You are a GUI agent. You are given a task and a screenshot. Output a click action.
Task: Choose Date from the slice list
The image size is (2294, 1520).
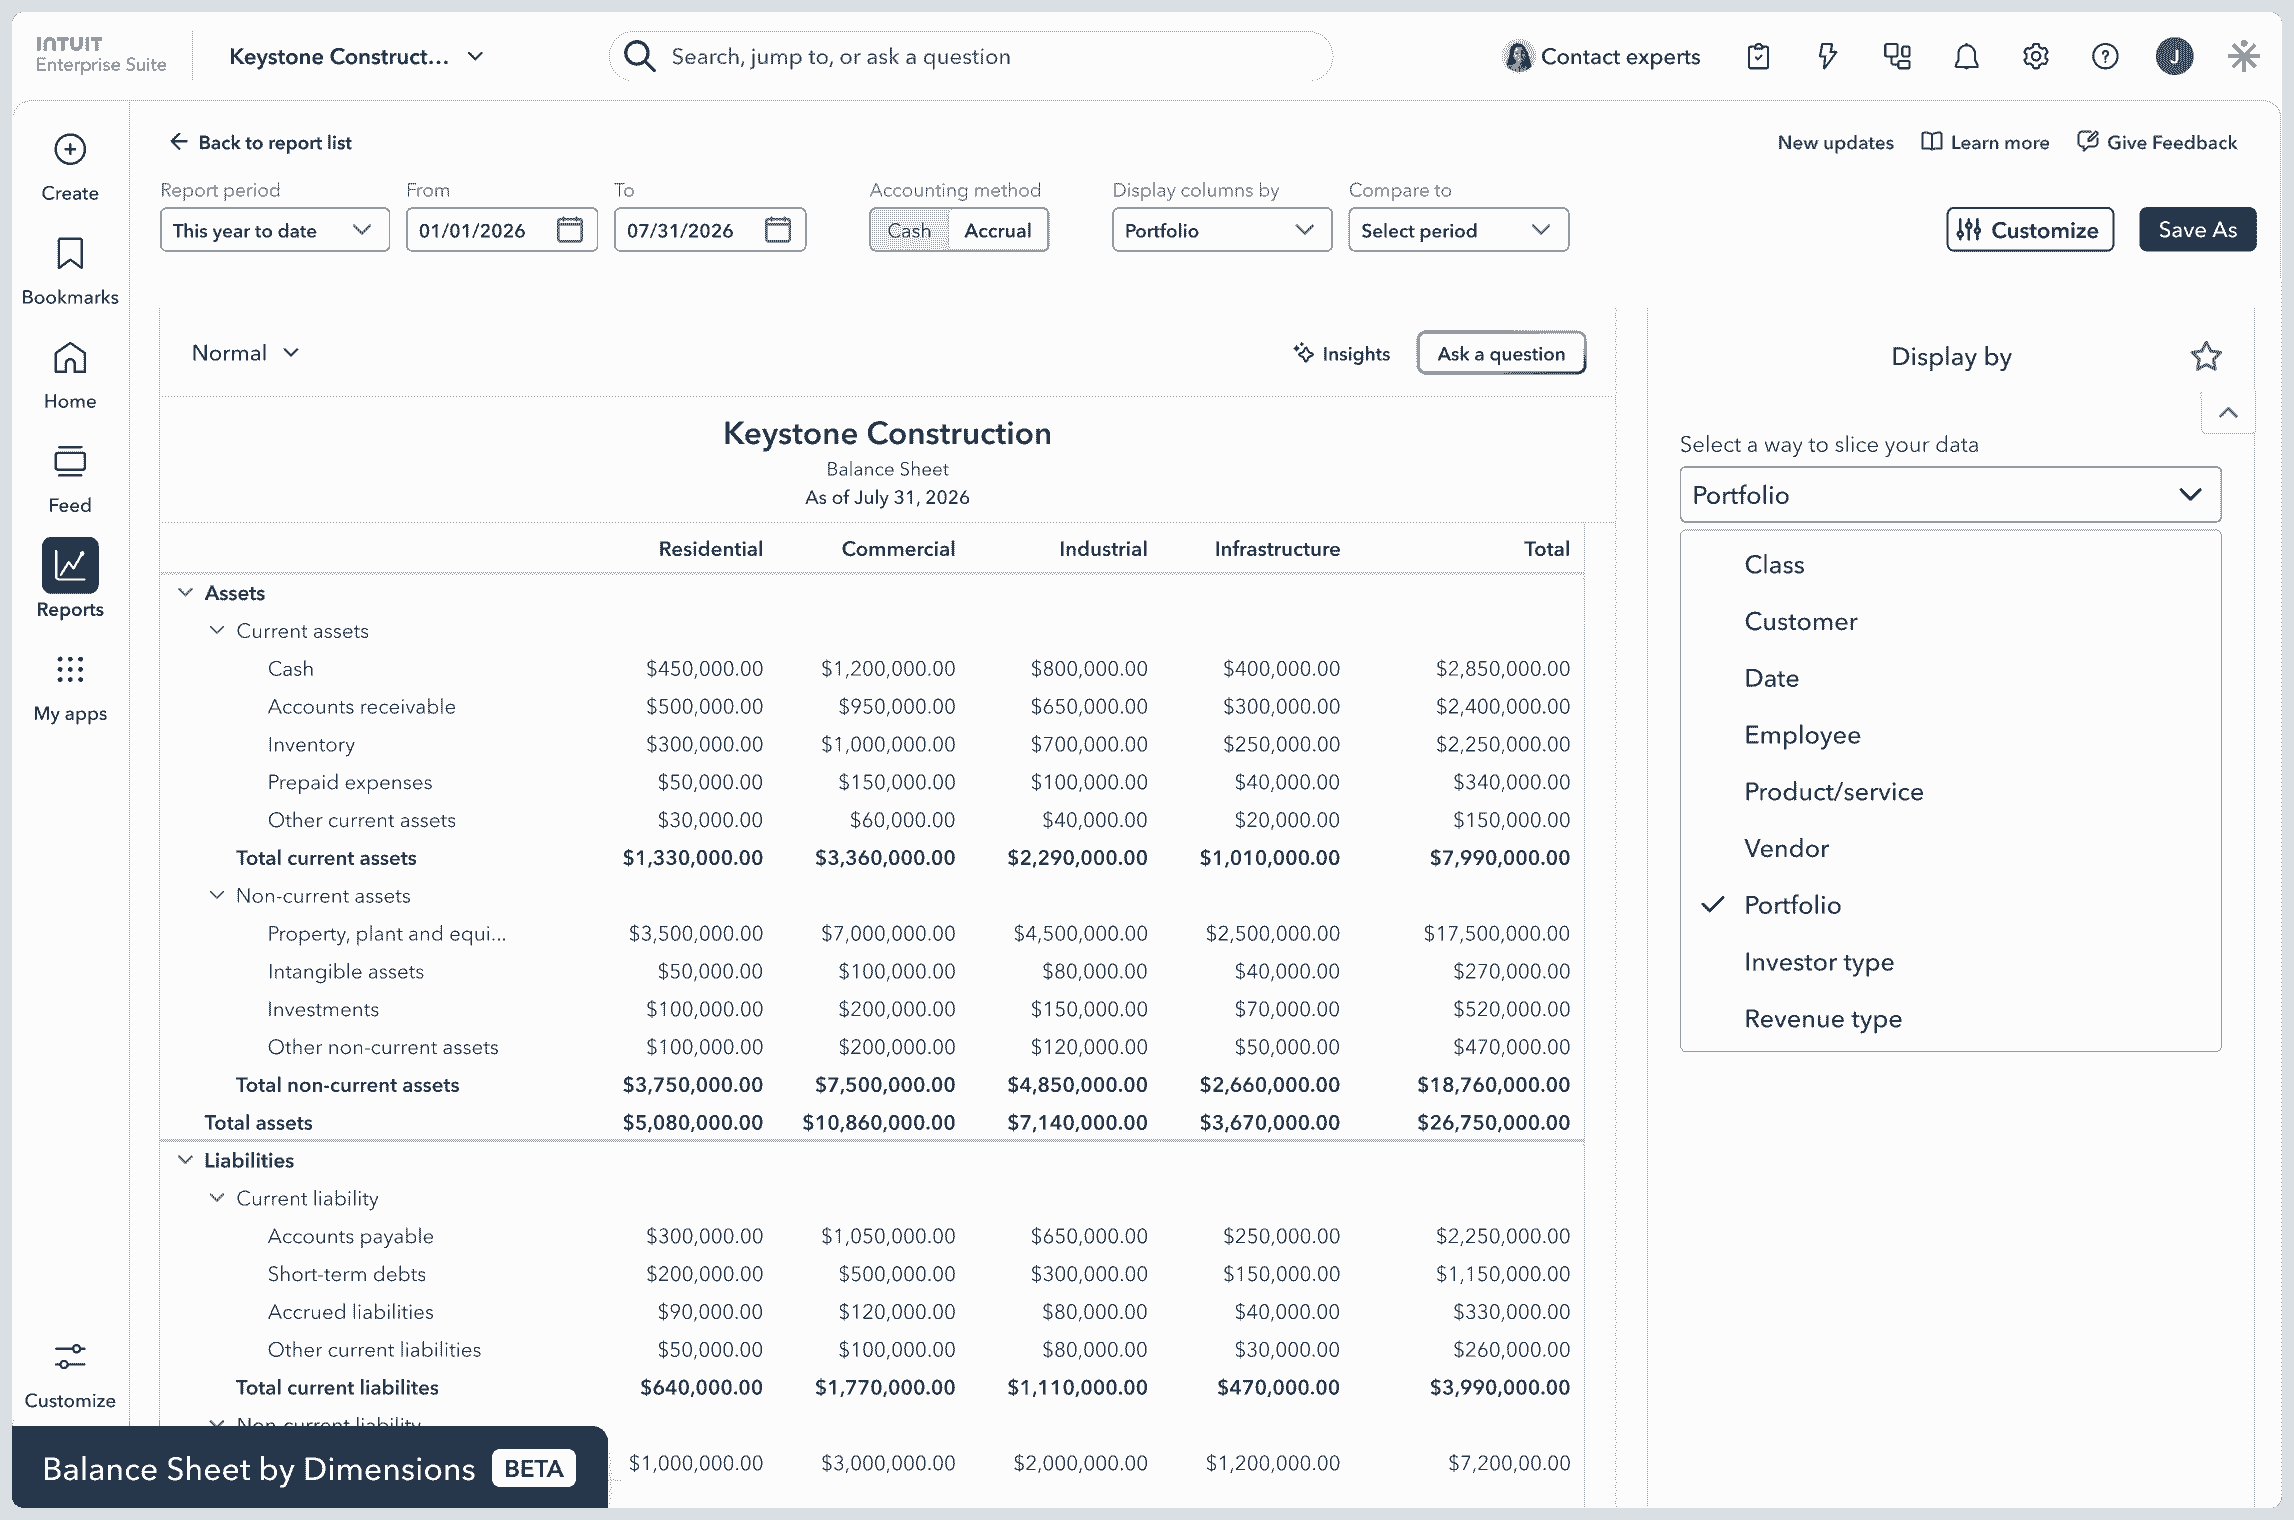pyautogui.click(x=1950, y=678)
